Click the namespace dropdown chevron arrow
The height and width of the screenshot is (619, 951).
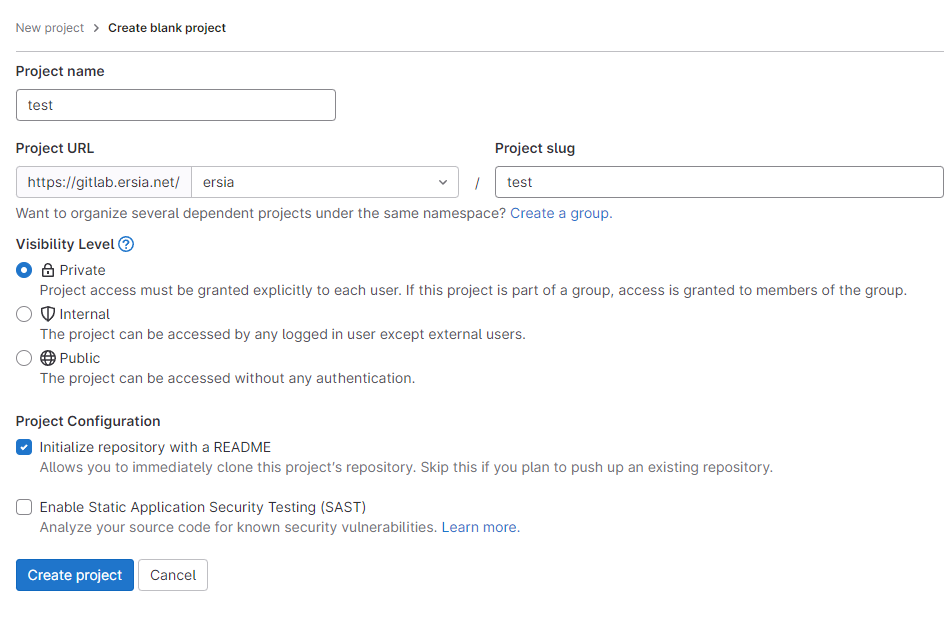point(443,182)
